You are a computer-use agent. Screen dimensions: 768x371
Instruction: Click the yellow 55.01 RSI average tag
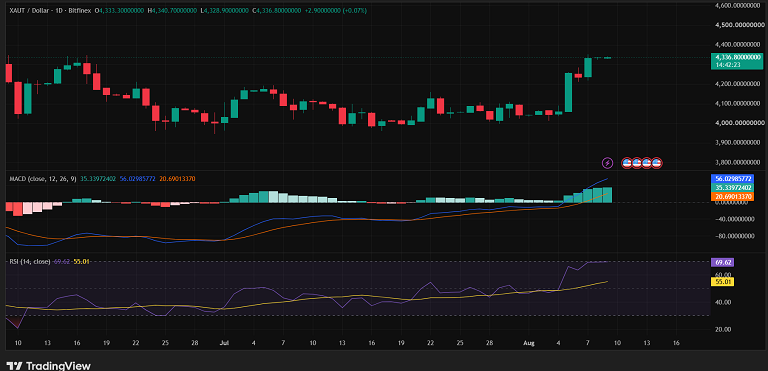click(722, 282)
